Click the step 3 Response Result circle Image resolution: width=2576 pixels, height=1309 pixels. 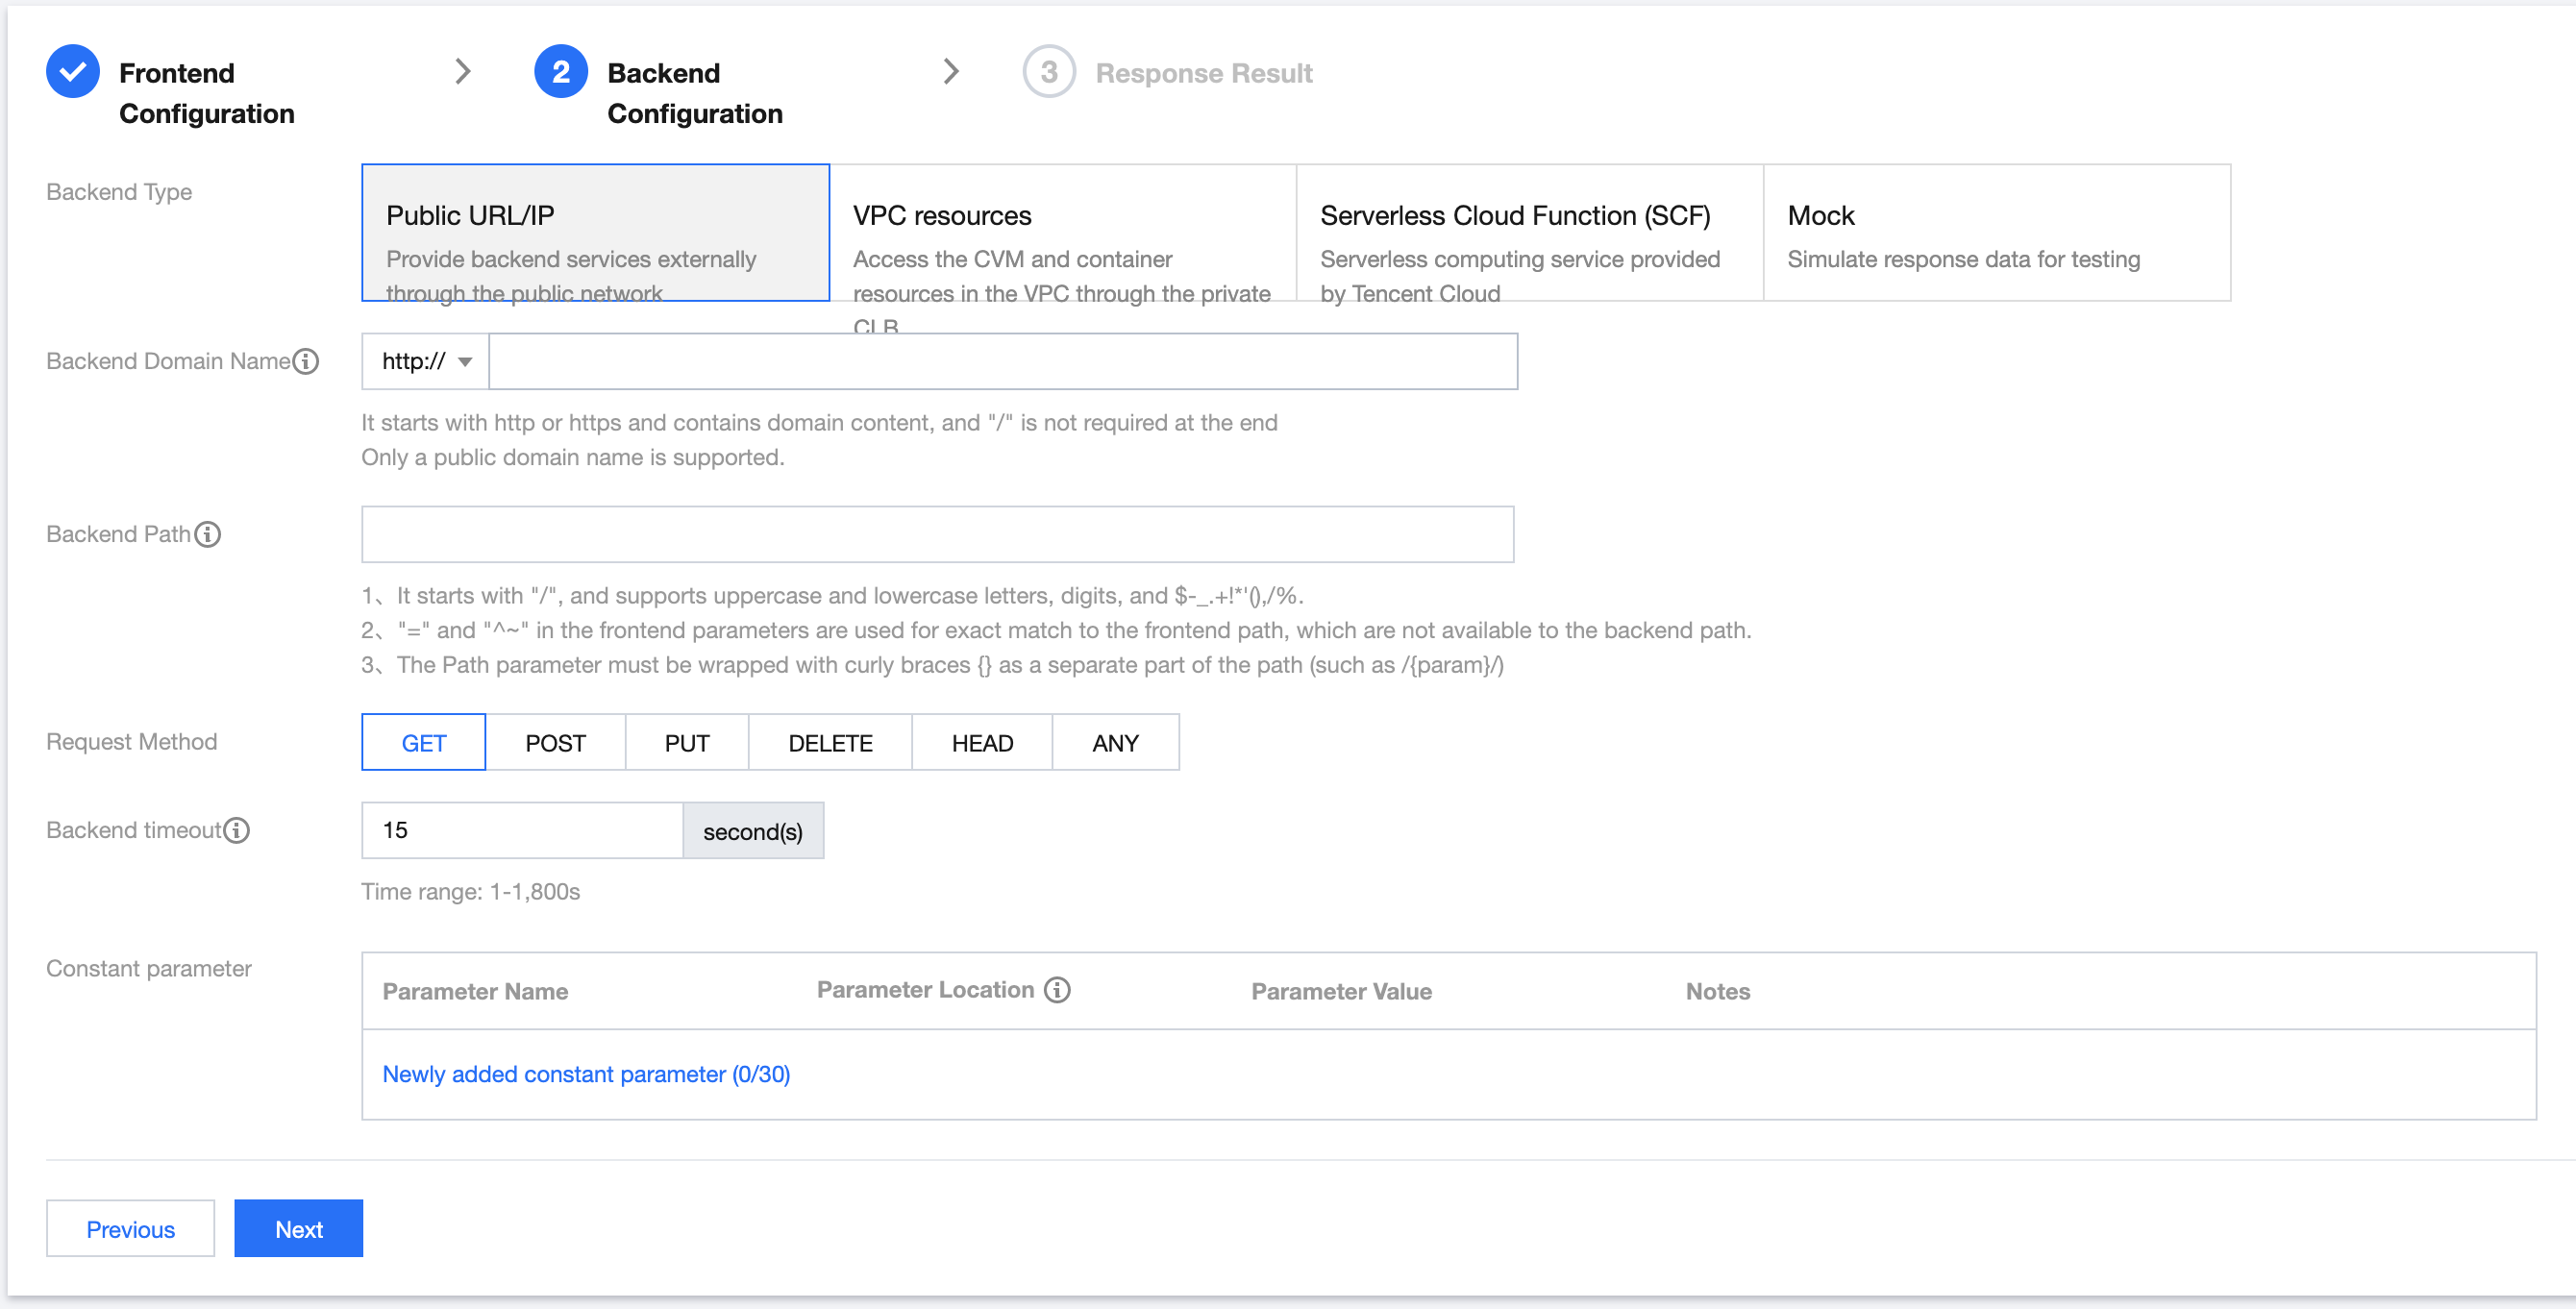(x=1048, y=72)
